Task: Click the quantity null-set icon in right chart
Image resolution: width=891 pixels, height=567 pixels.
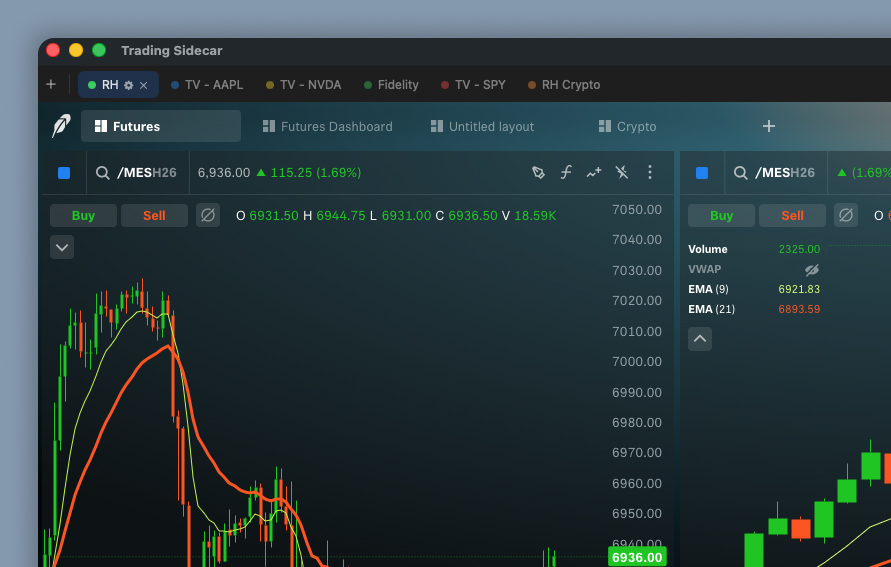Action: [x=846, y=215]
